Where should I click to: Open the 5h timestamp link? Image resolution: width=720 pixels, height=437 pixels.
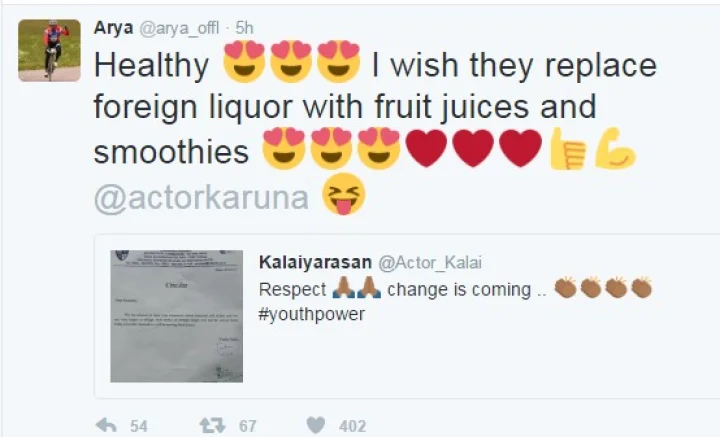pos(244,28)
